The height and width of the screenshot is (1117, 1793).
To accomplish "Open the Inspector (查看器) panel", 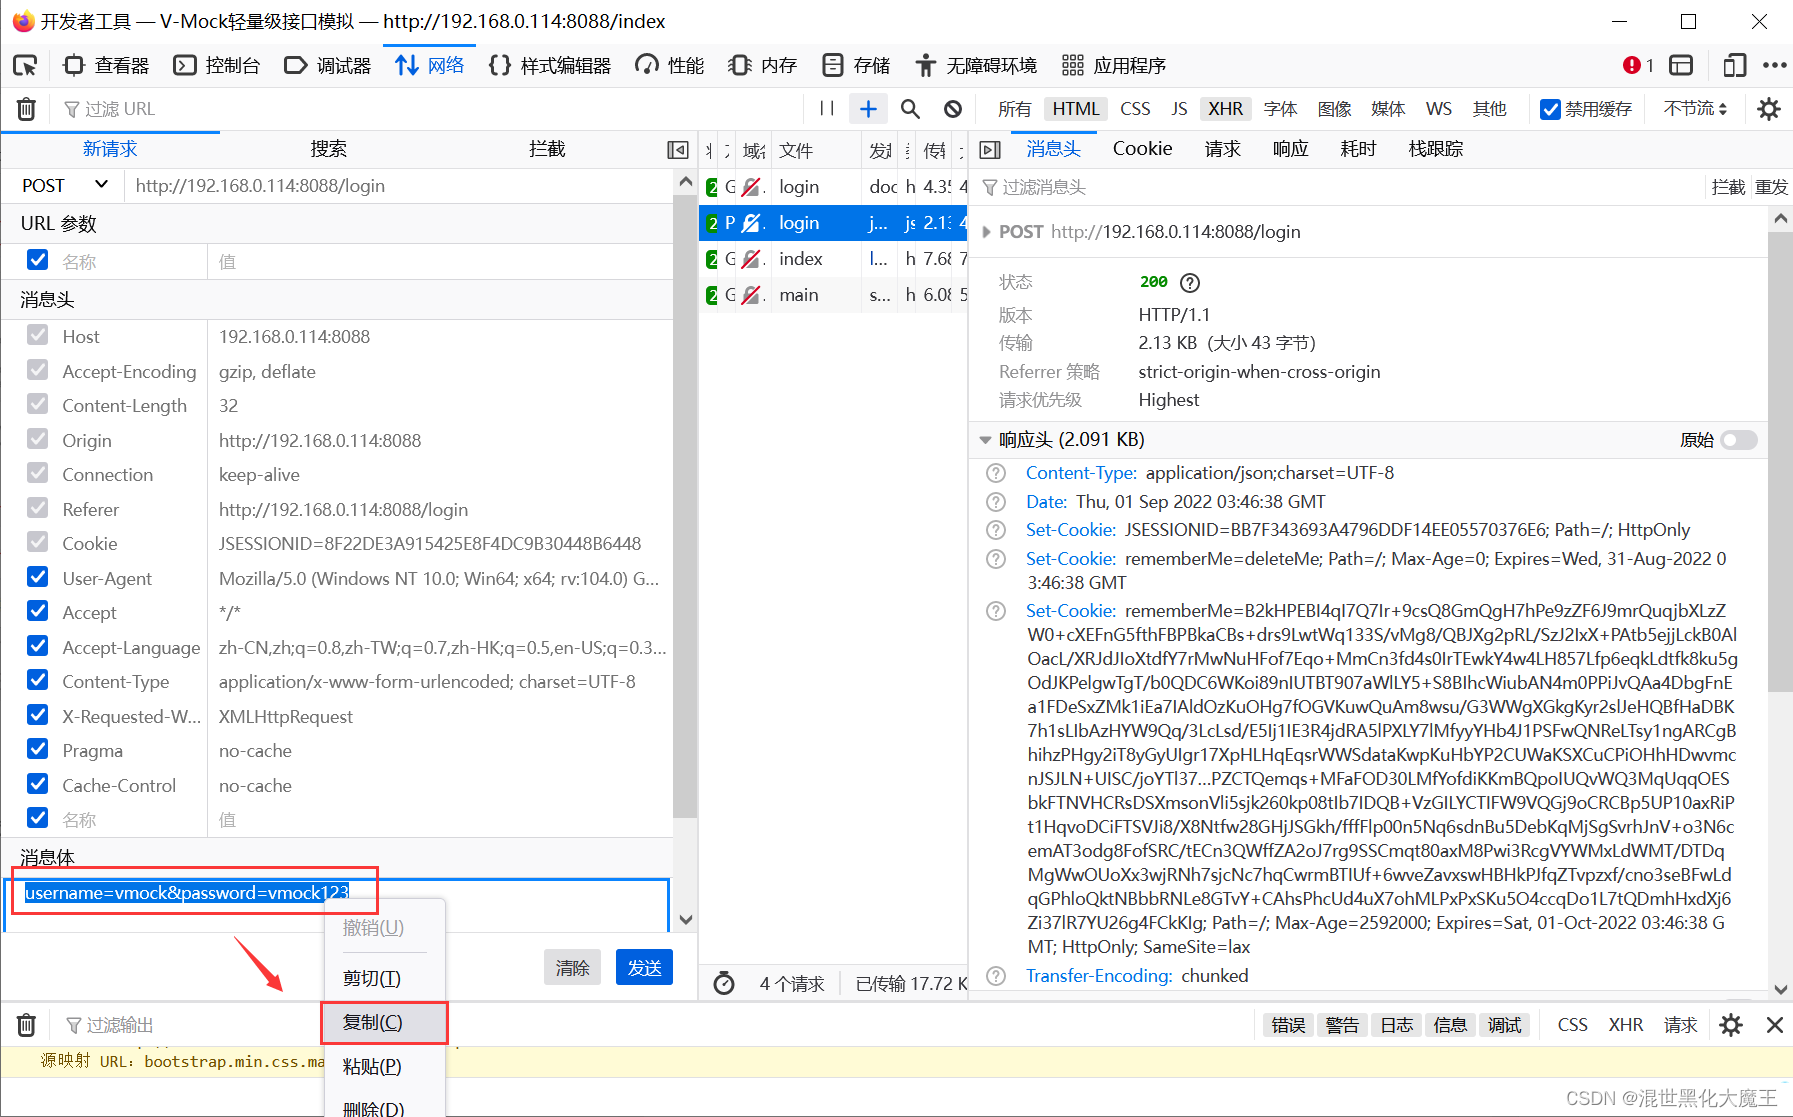I will [x=106, y=66].
